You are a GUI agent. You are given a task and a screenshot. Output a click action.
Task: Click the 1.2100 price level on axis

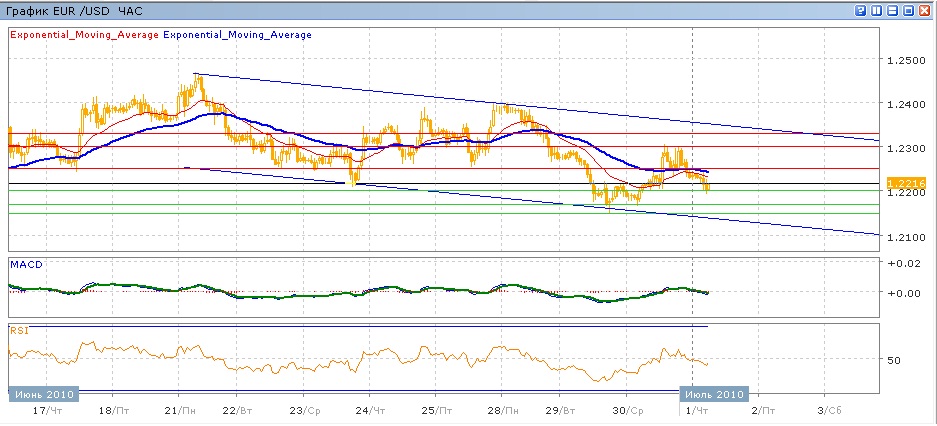pyautogui.click(x=904, y=236)
